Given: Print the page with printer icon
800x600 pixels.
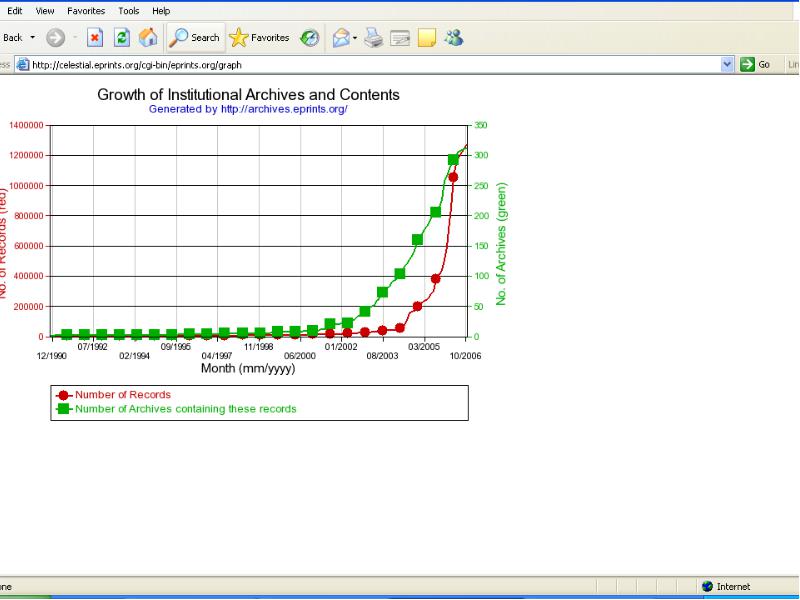Looking at the screenshot, I should click(x=373, y=38).
